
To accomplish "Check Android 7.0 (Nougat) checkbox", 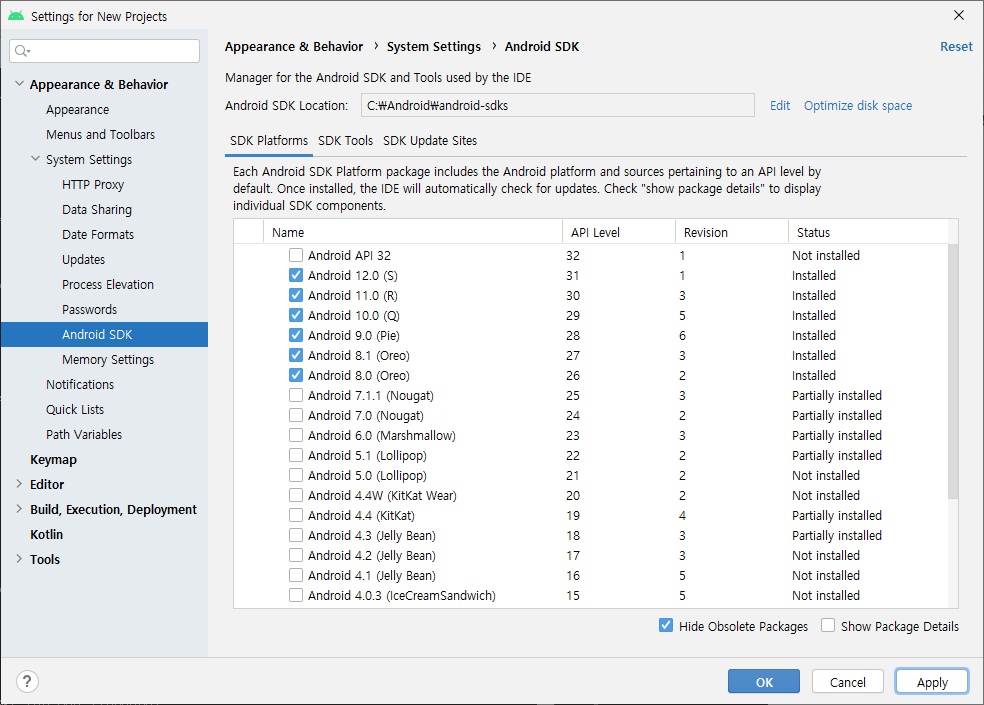I will click(296, 416).
